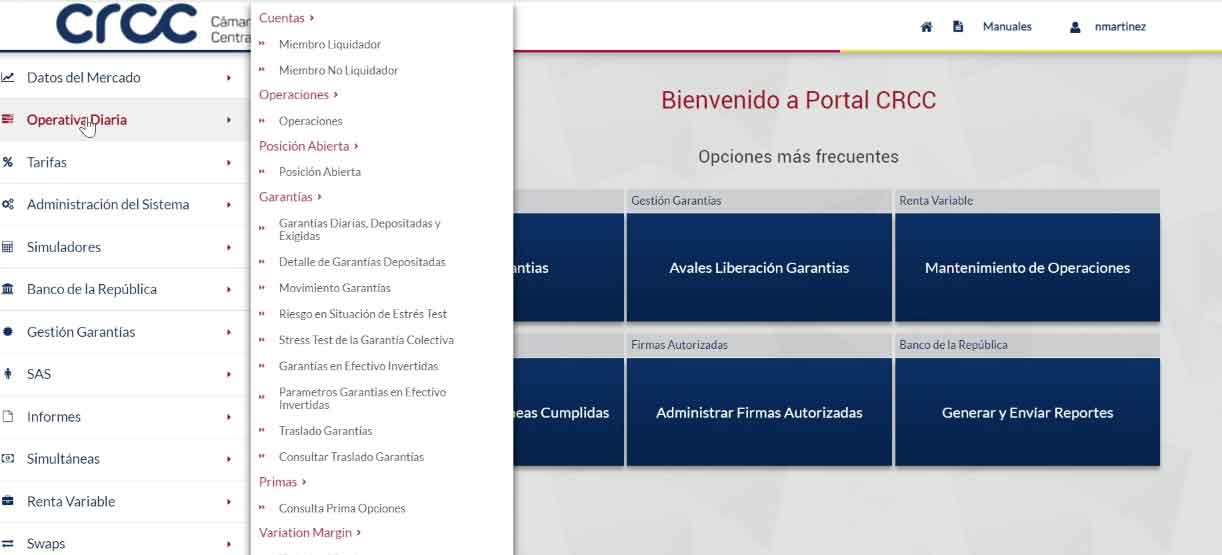
Task: Open the nmartinez user menu
Action: point(1120,27)
